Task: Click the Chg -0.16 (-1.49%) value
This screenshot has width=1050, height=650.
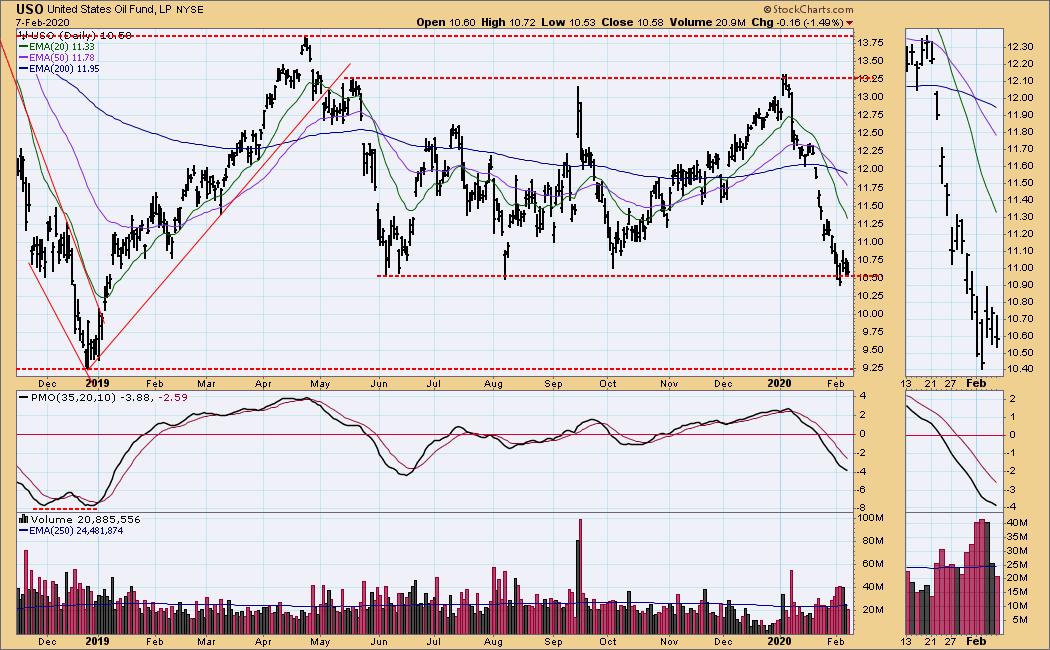Action: click(x=797, y=22)
